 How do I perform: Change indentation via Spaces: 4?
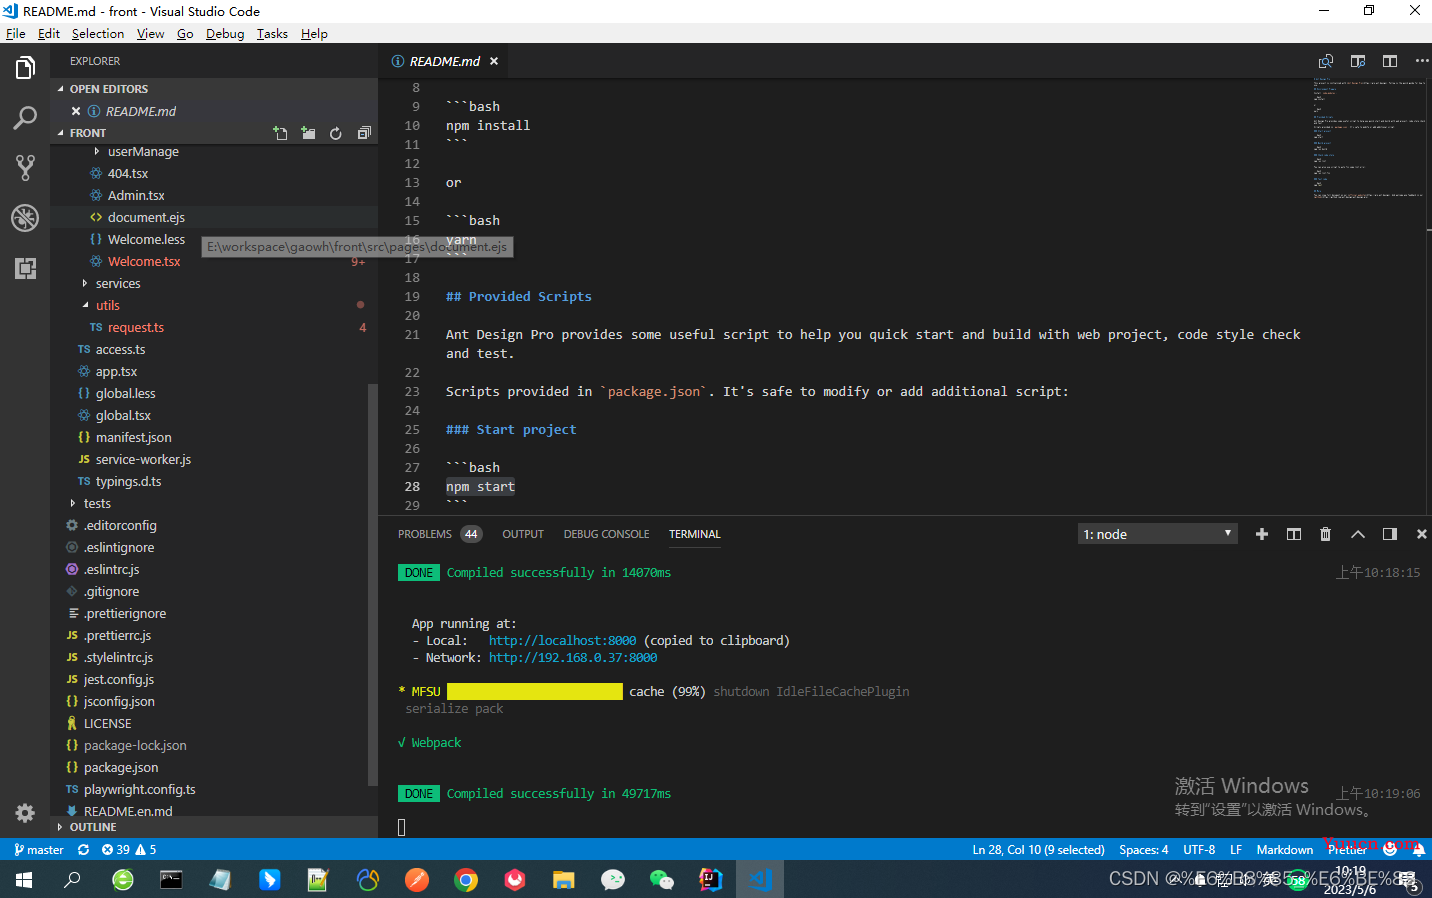coord(1143,849)
